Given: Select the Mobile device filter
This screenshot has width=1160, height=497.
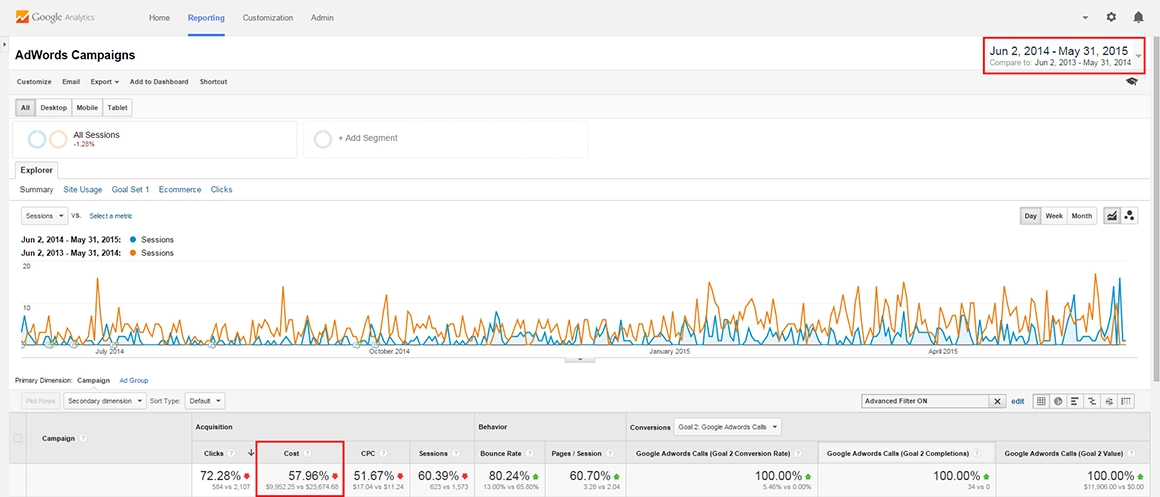Looking at the screenshot, I should 87,108.
